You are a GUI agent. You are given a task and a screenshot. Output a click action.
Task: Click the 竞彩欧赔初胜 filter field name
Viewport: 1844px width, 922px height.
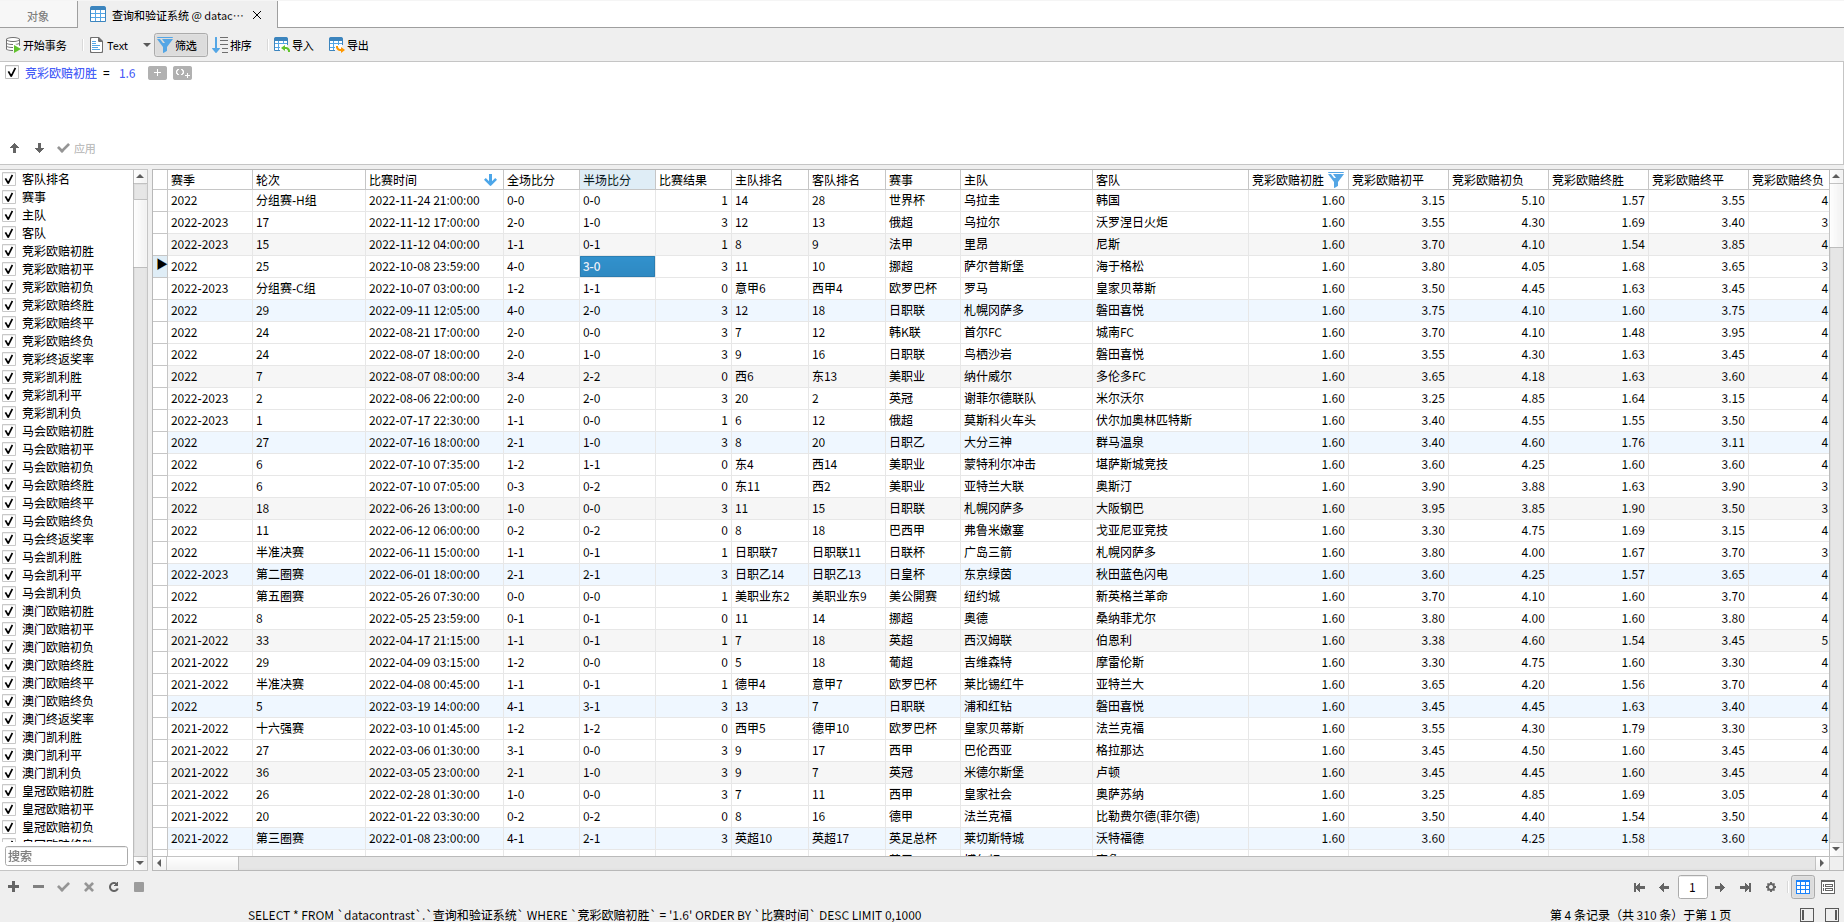[x=61, y=73]
